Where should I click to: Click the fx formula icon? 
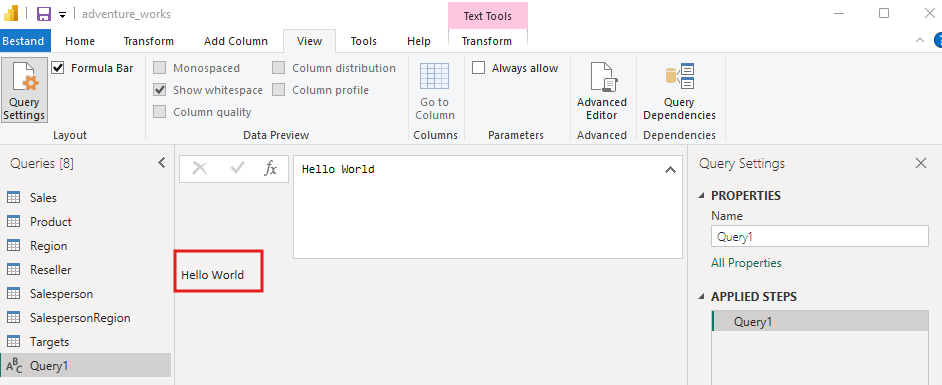click(270, 169)
